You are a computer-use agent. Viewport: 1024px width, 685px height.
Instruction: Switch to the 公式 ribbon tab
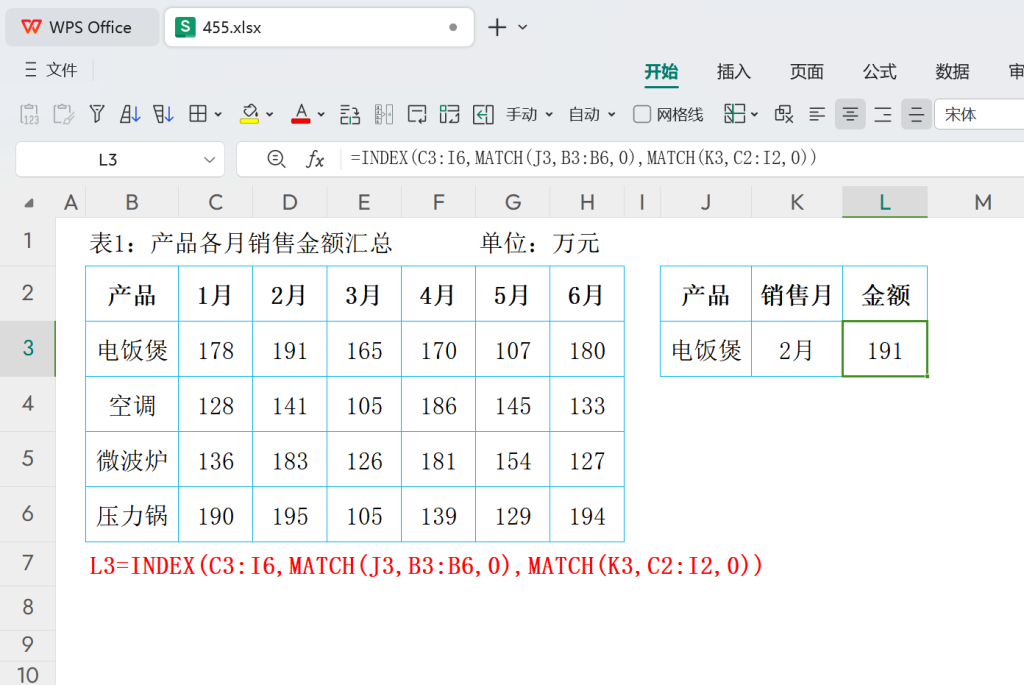tap(880, 71)
